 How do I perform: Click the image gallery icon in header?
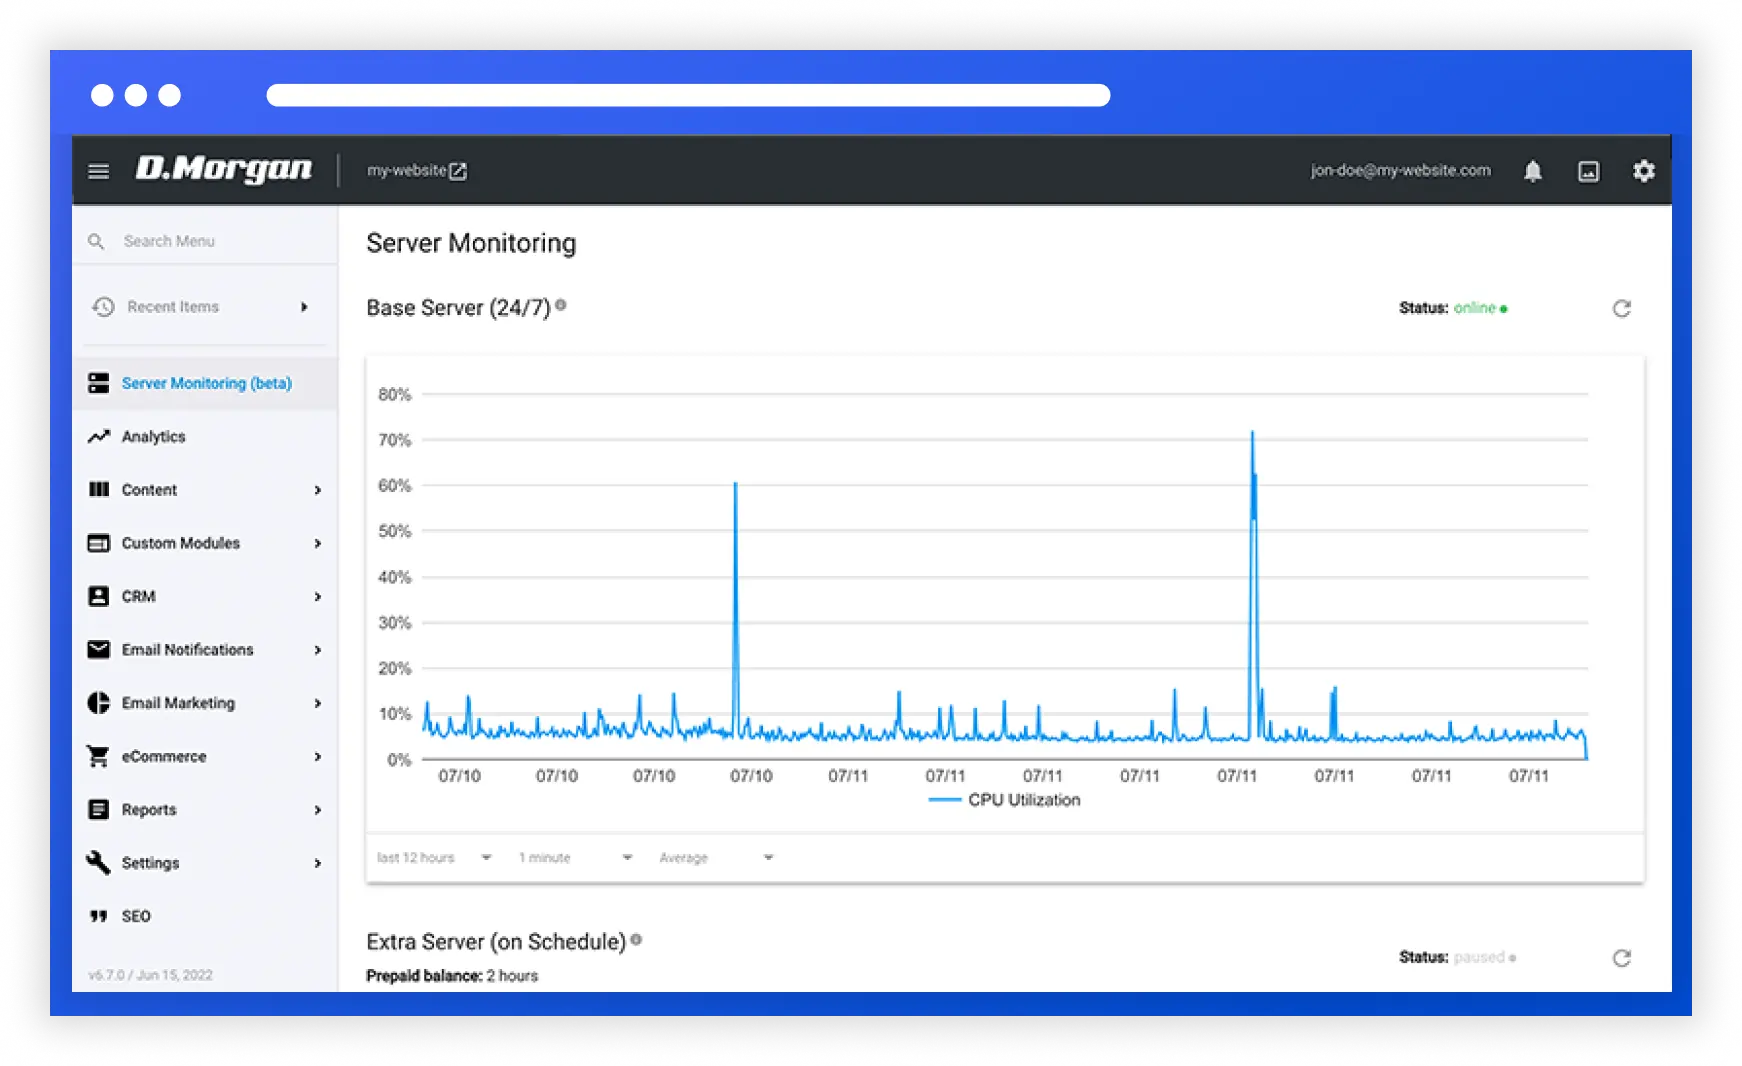coord(1588,171)
